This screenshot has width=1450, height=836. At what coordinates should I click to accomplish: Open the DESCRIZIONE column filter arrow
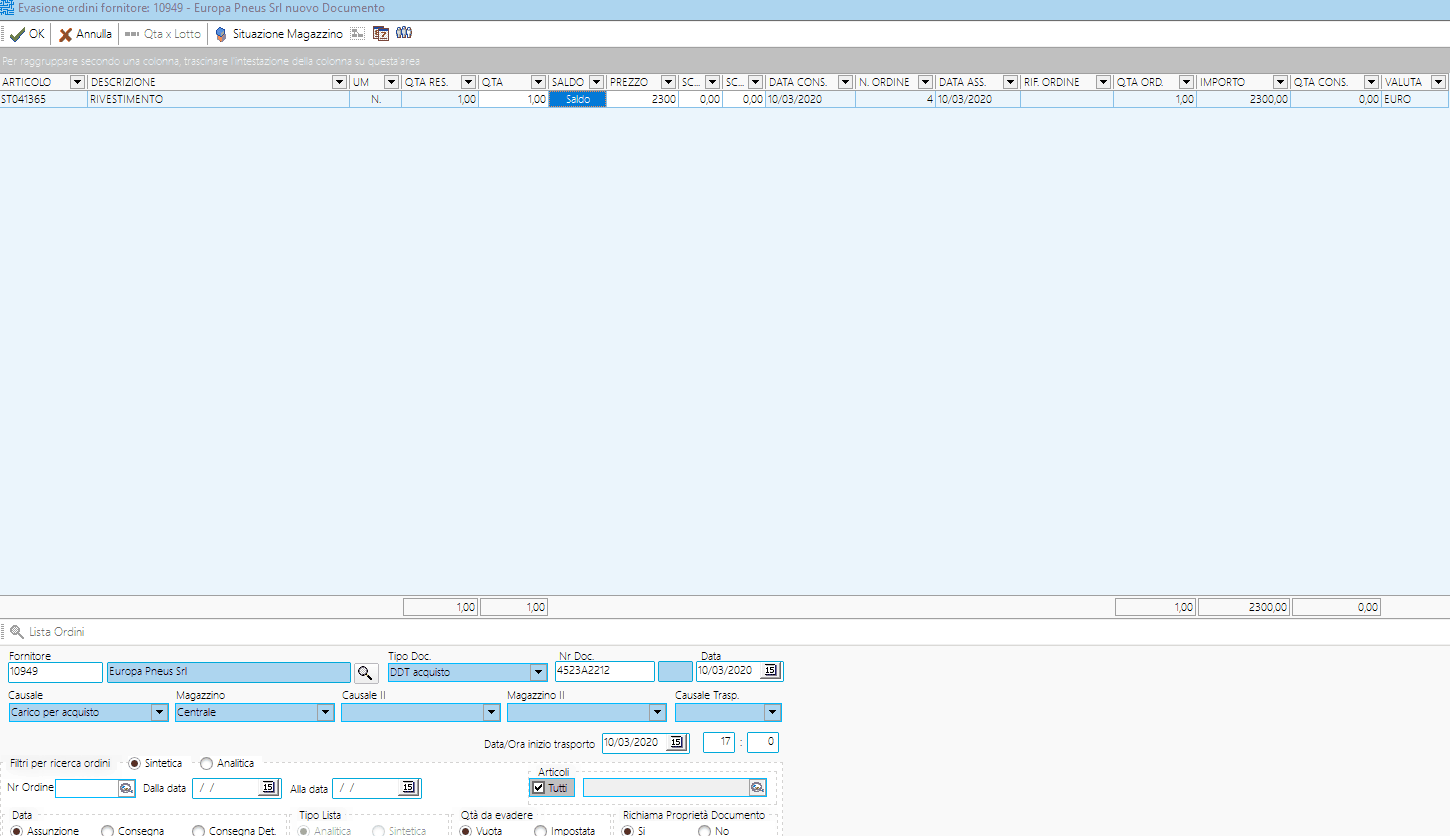coord(340,82)
